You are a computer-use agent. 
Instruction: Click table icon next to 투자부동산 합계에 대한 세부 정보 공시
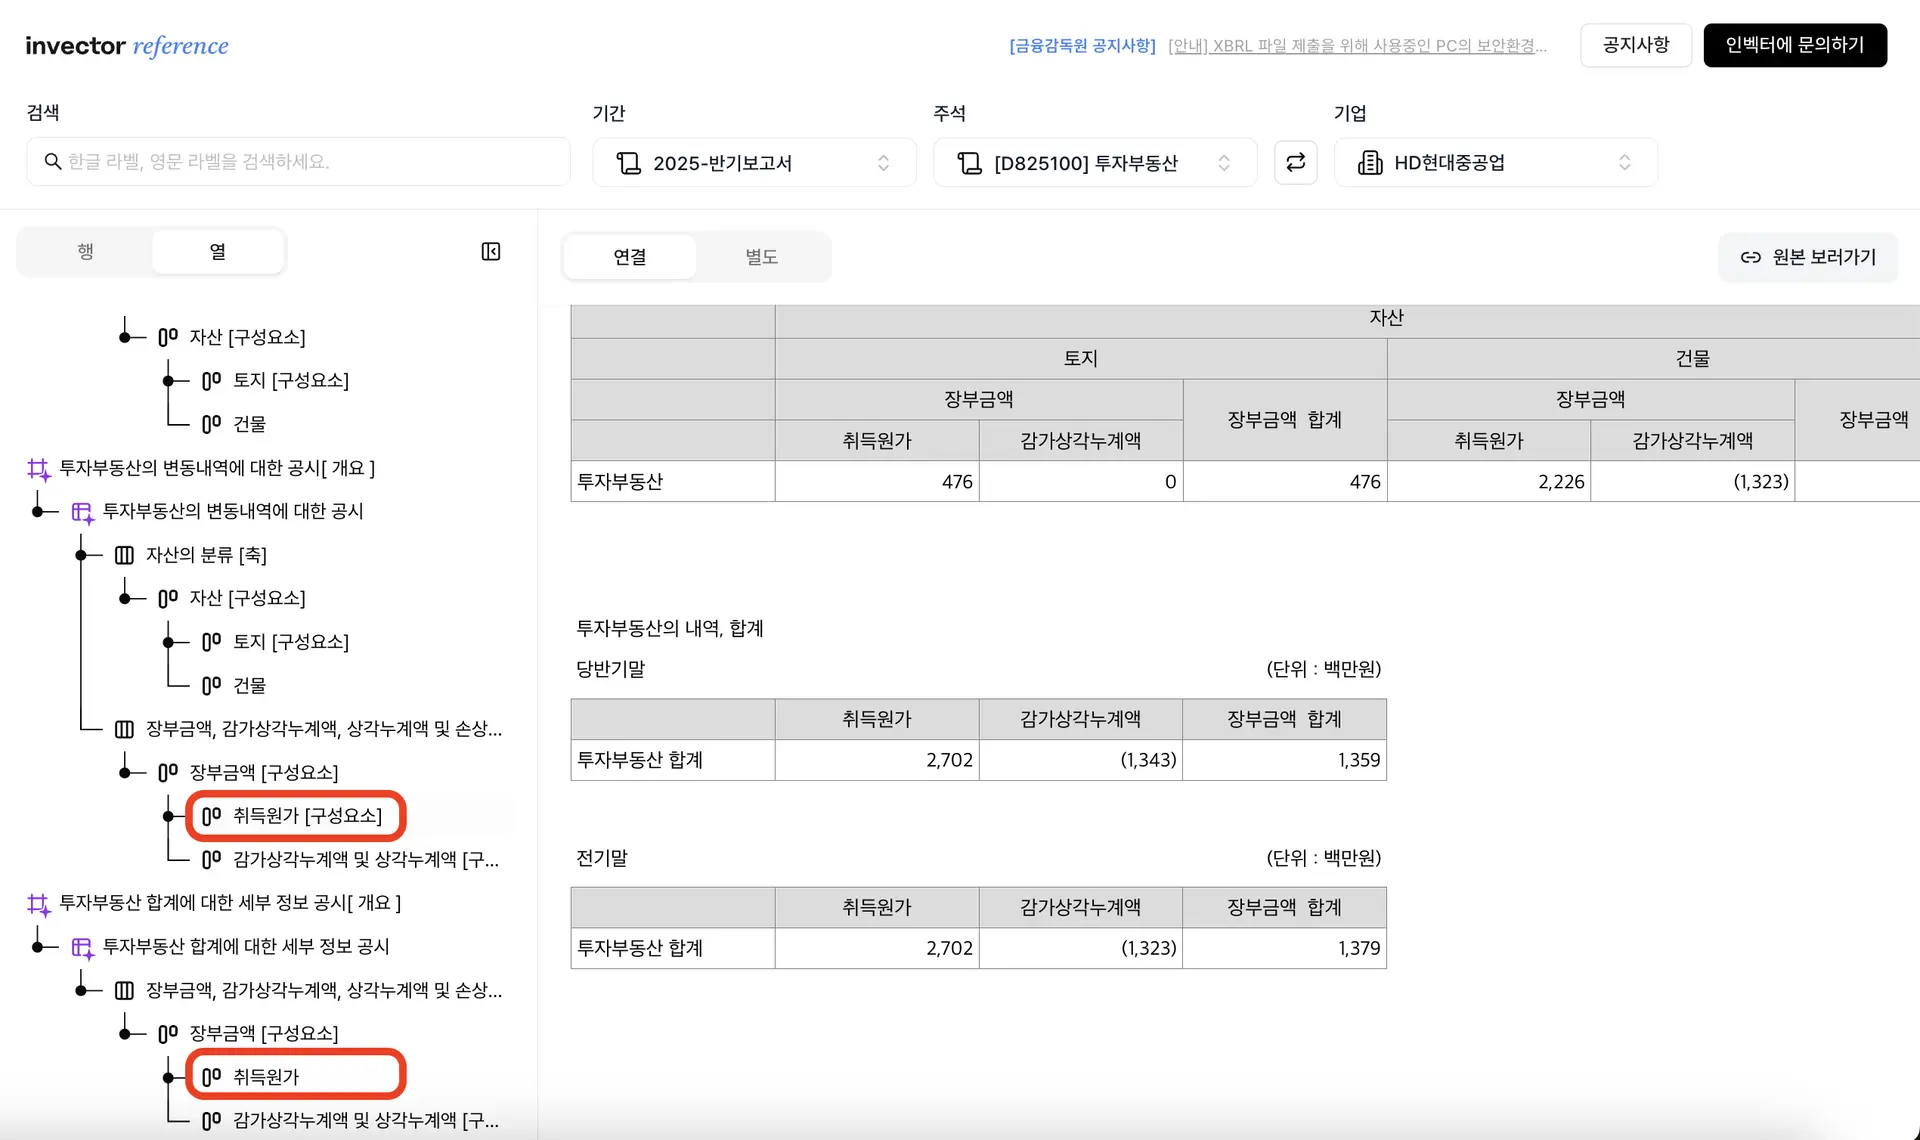click(82, 947)
